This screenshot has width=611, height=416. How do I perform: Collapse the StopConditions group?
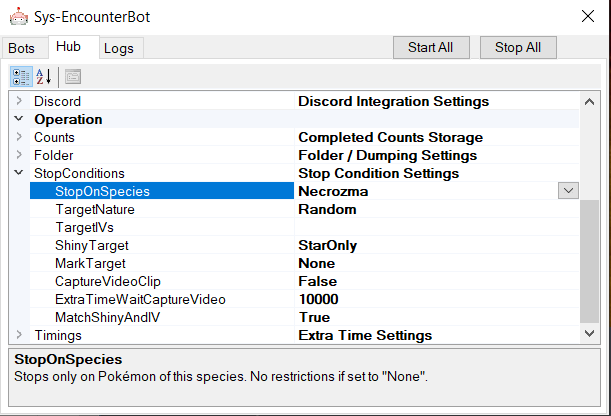click(18, 173)
